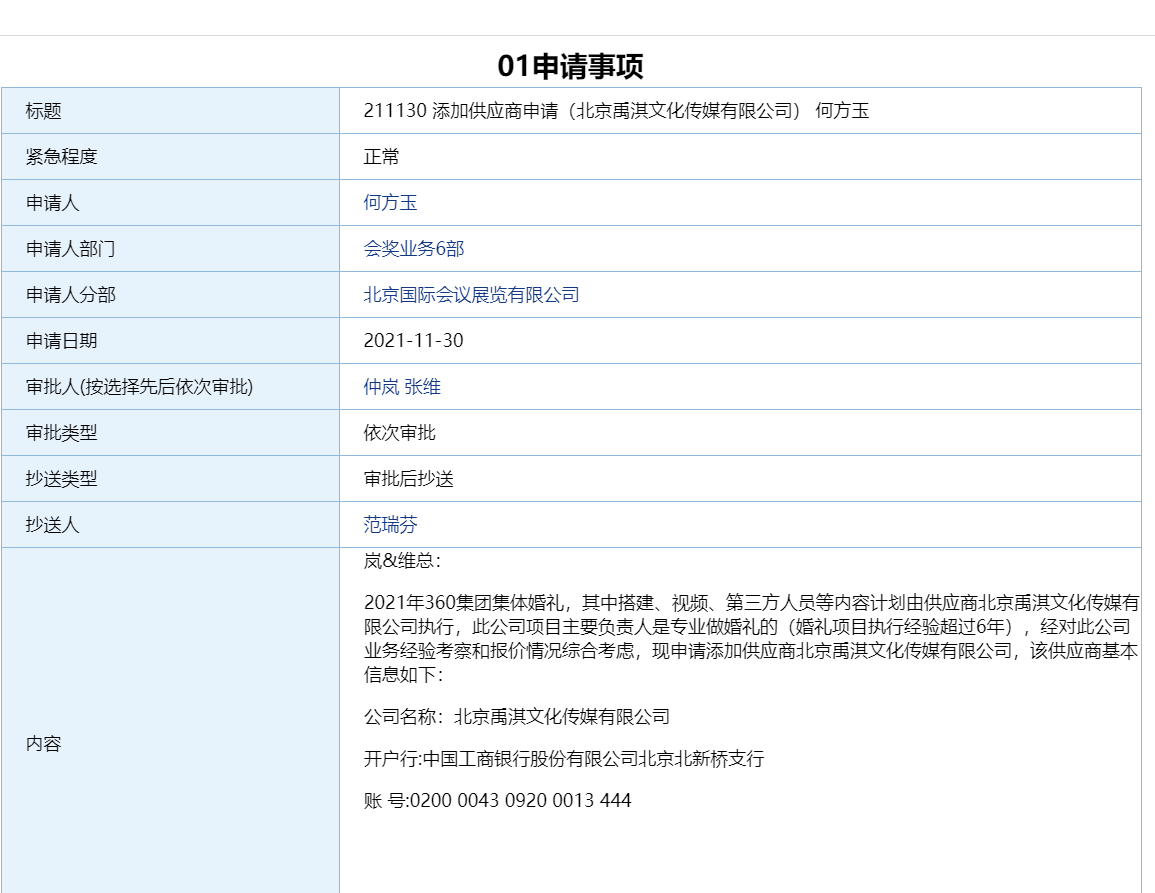Screen dimensions: 1155x893
Task: Click the application date 2021-11-30
Action: click(413, 341)
